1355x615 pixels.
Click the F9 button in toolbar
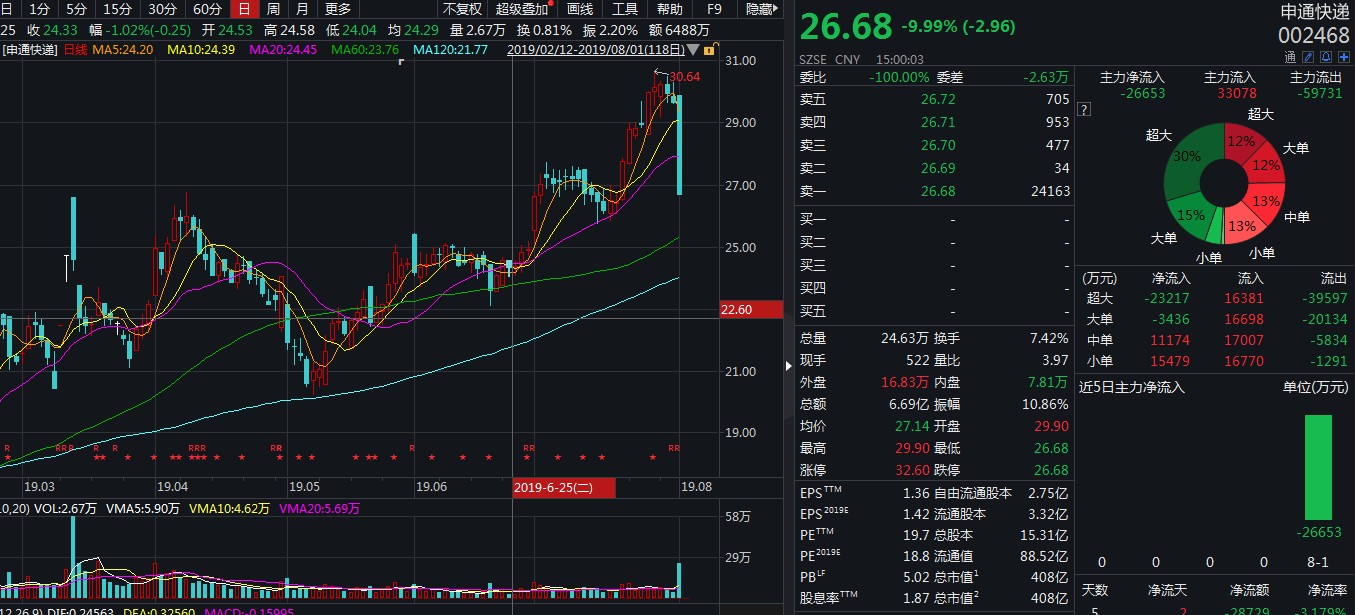tap(714, 9)
